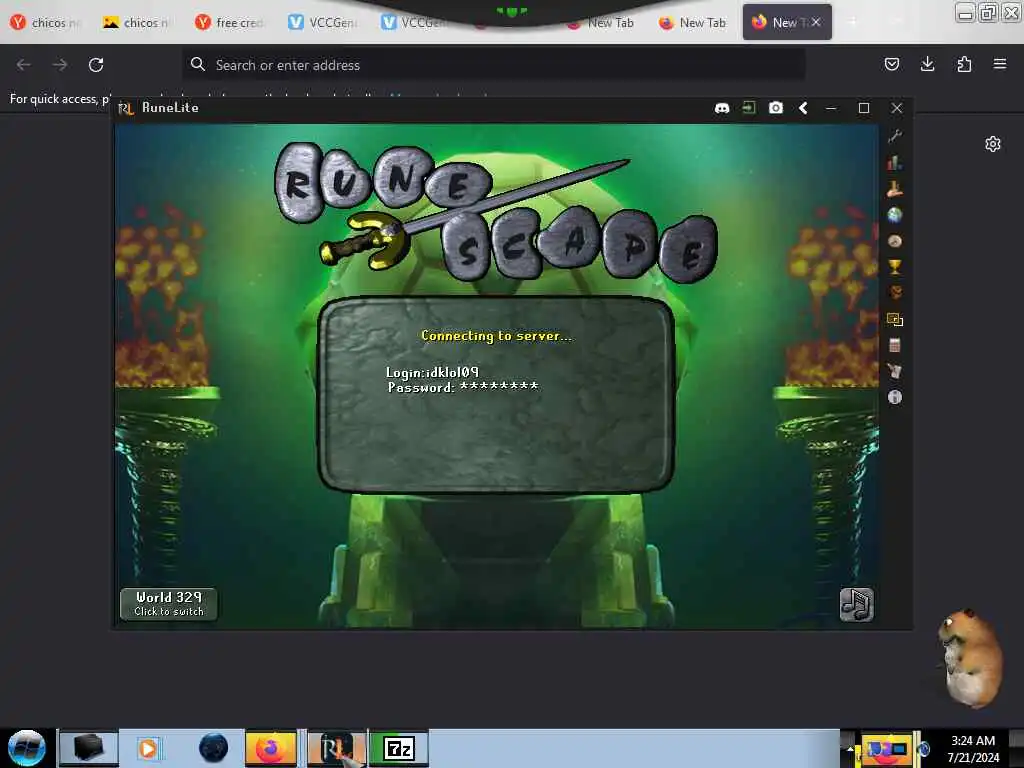Open the Info panel icon
Viewport: 1024px width, 768px height.
pos(895,397)
